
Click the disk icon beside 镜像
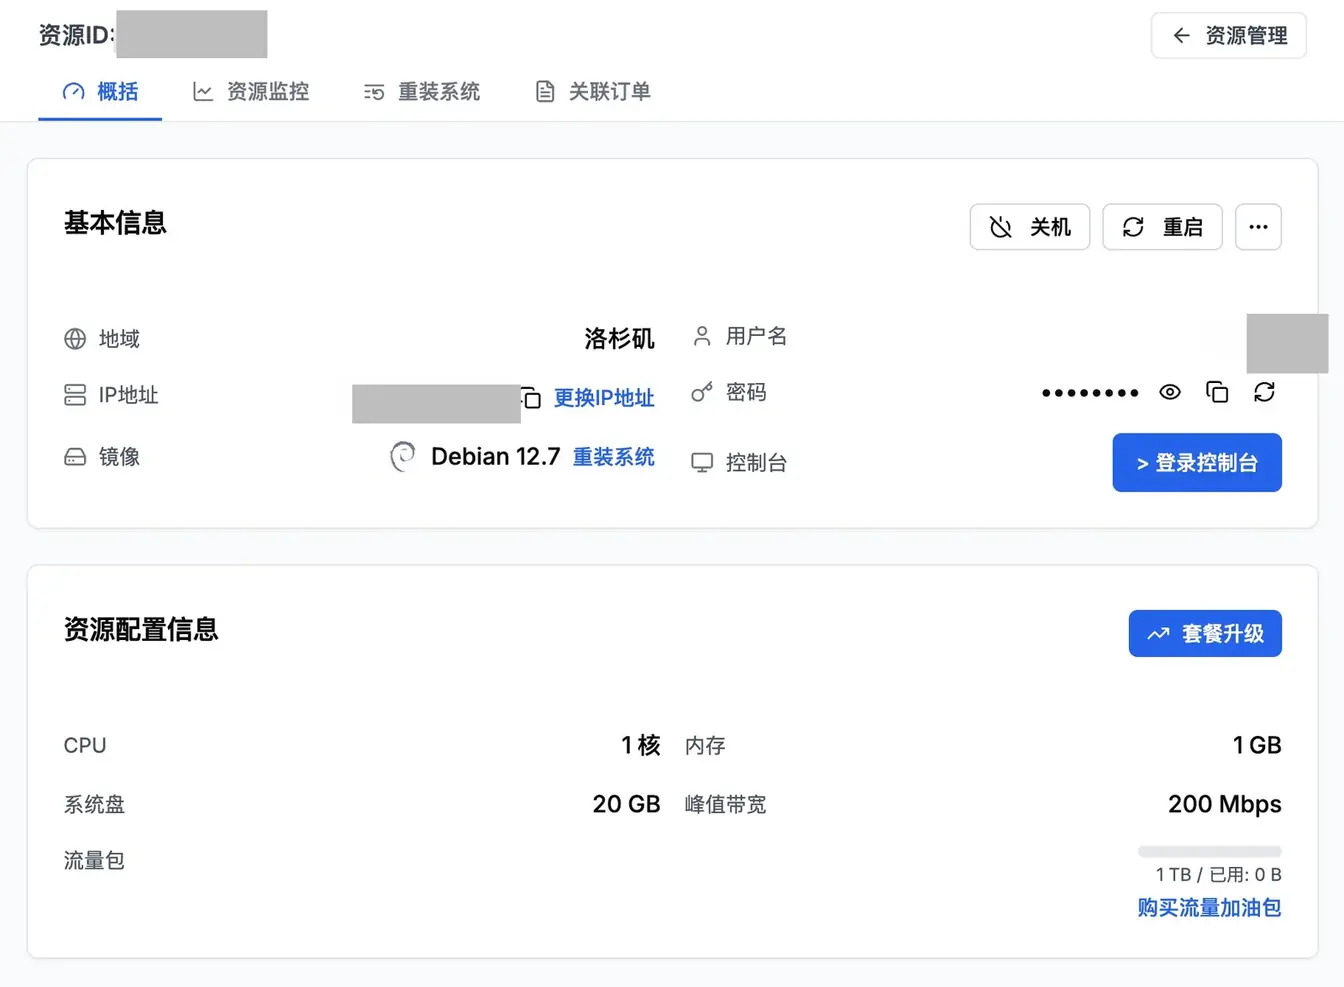tap(75, 457)
